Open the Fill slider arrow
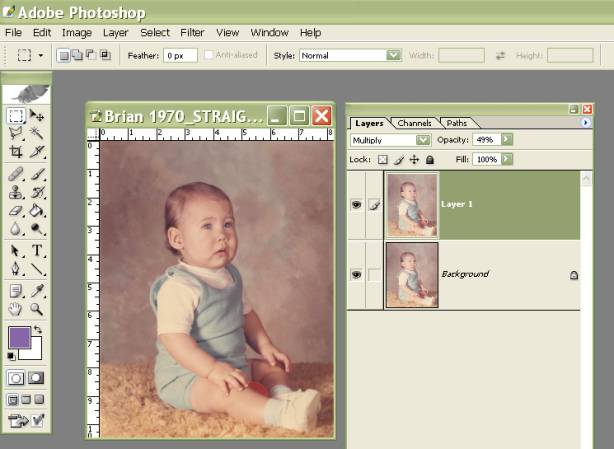 pyautogui.click(x=507, y=159)
